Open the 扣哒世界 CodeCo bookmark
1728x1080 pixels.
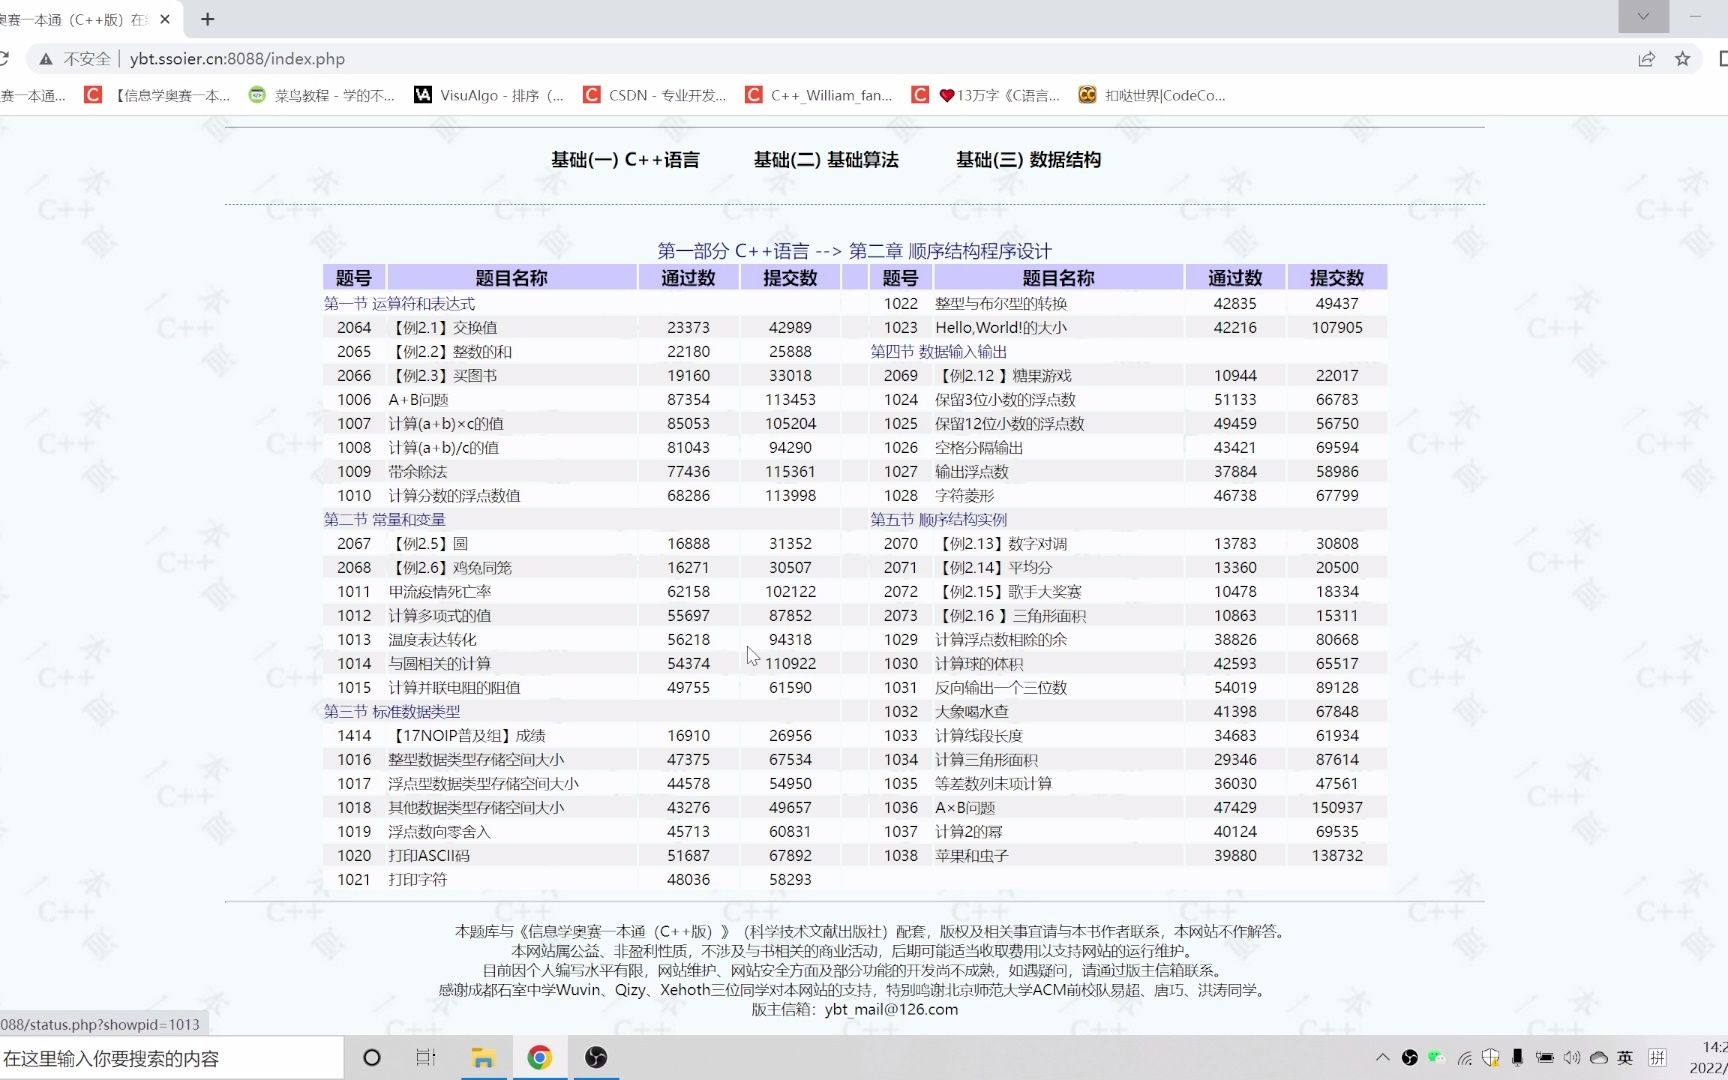(1152, 95)
